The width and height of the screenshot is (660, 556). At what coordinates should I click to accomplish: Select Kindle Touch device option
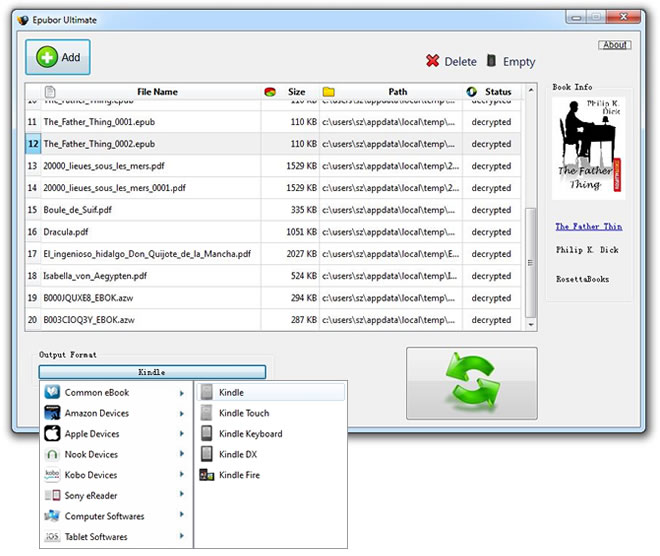point(244,414)
